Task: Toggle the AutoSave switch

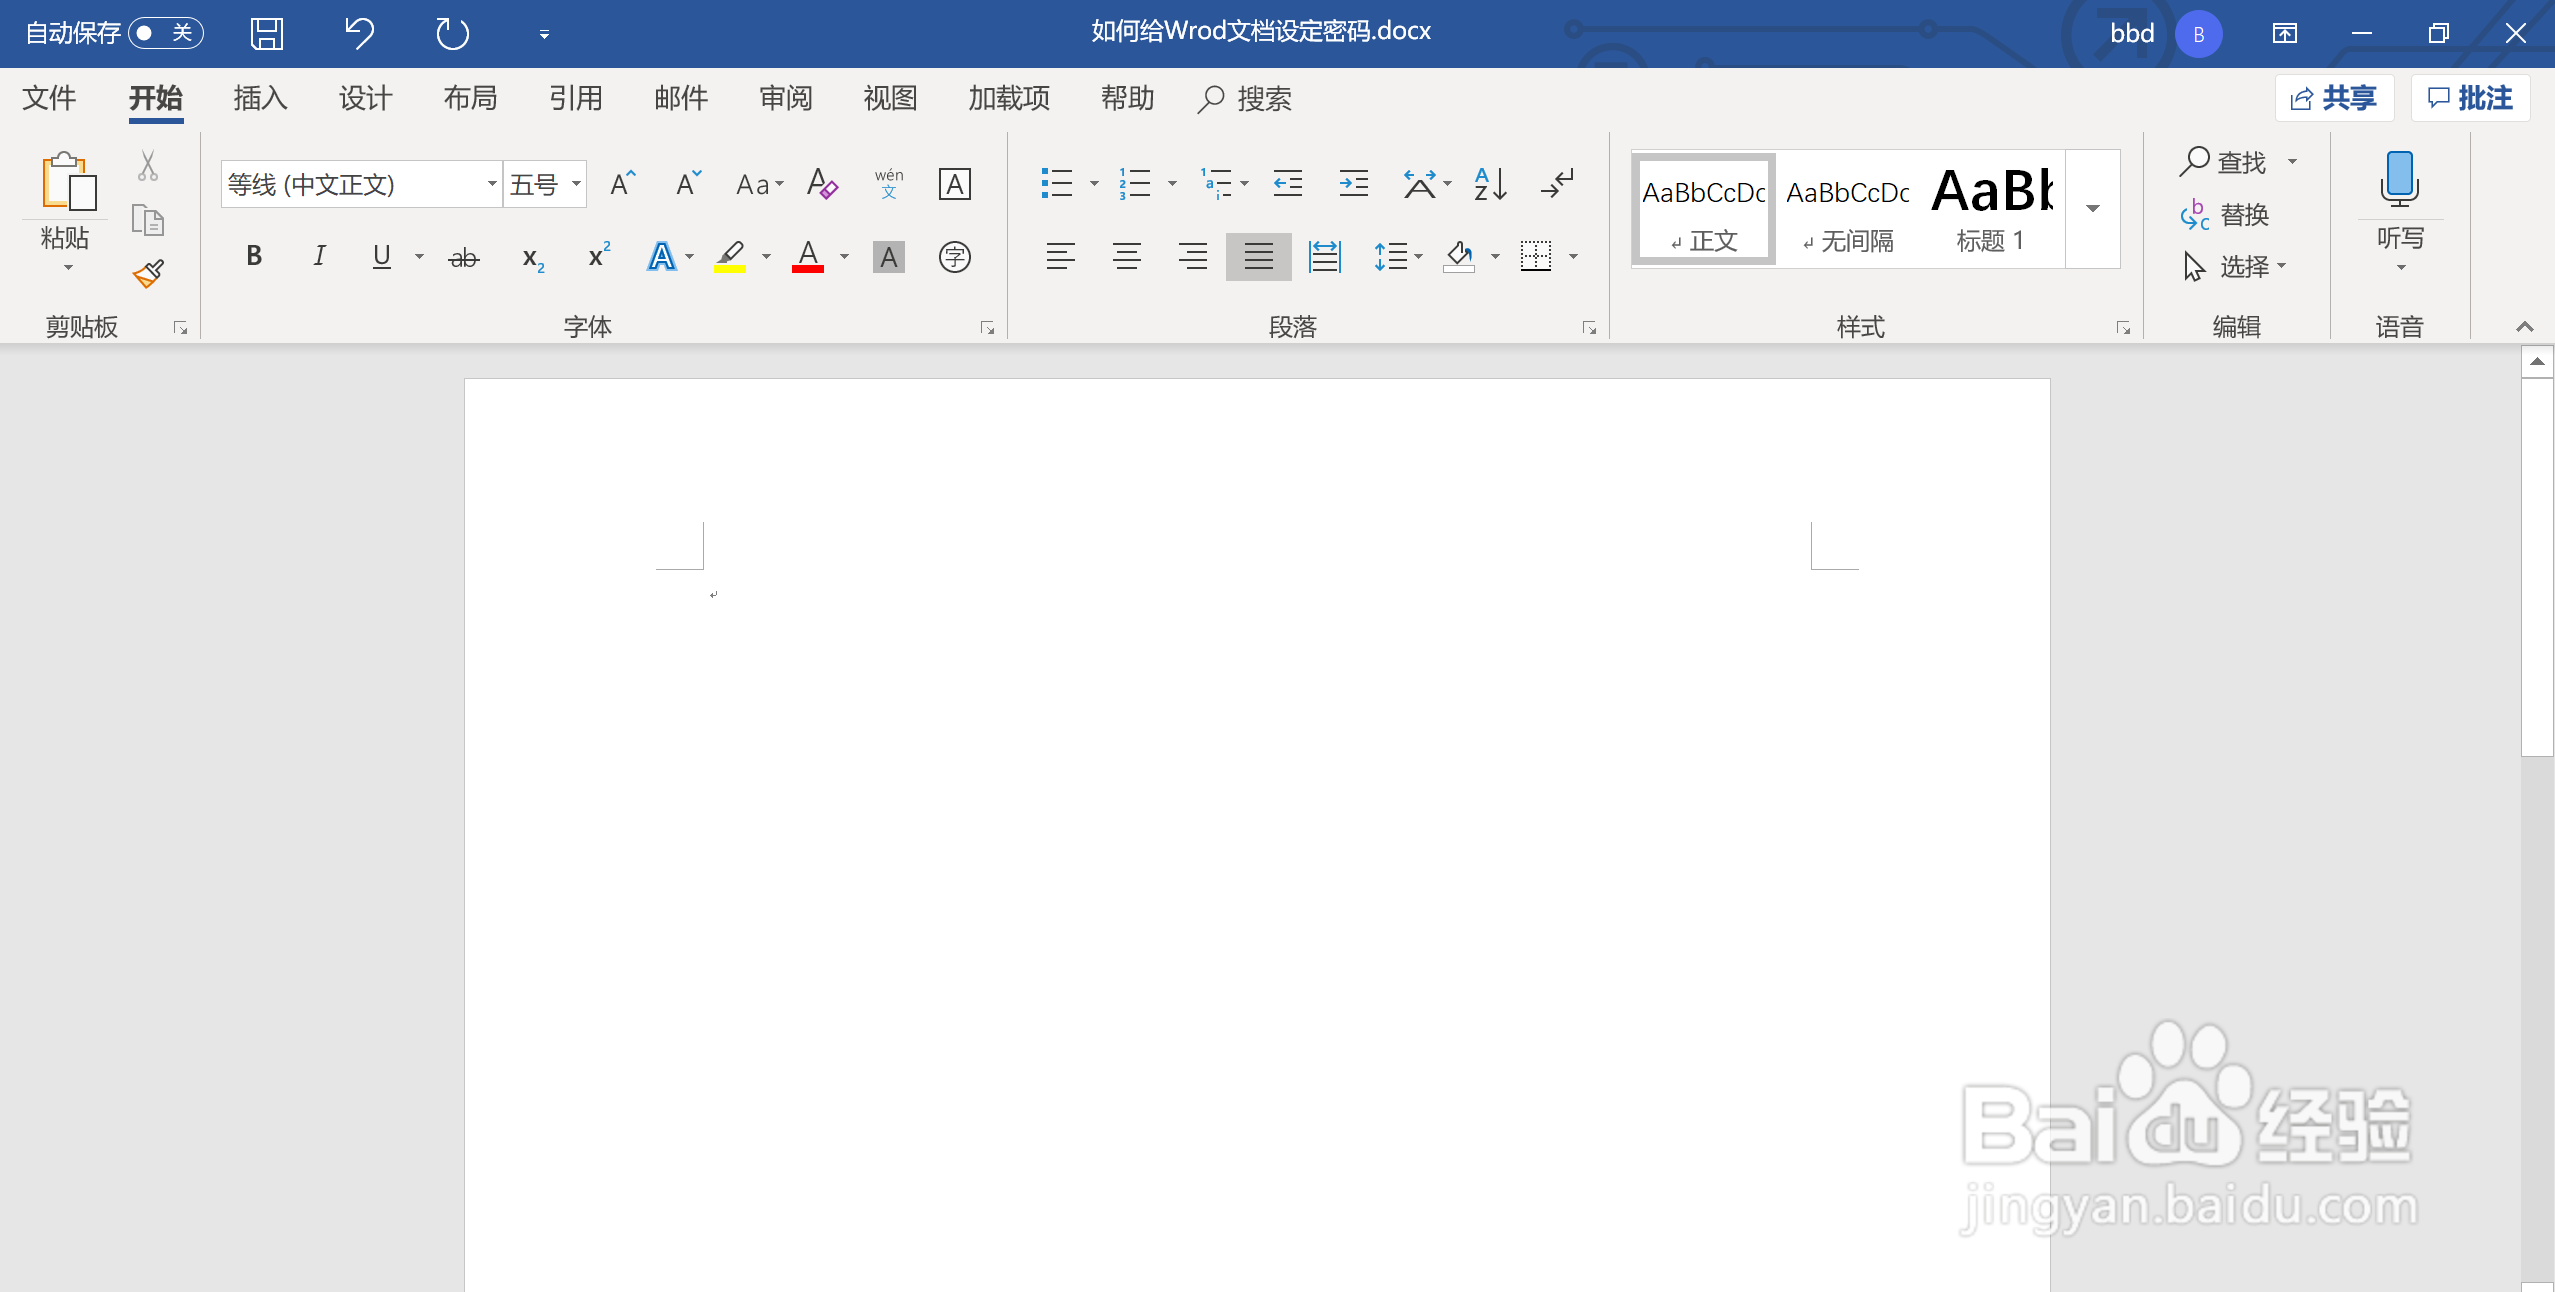Action: (x=166, y=33)
